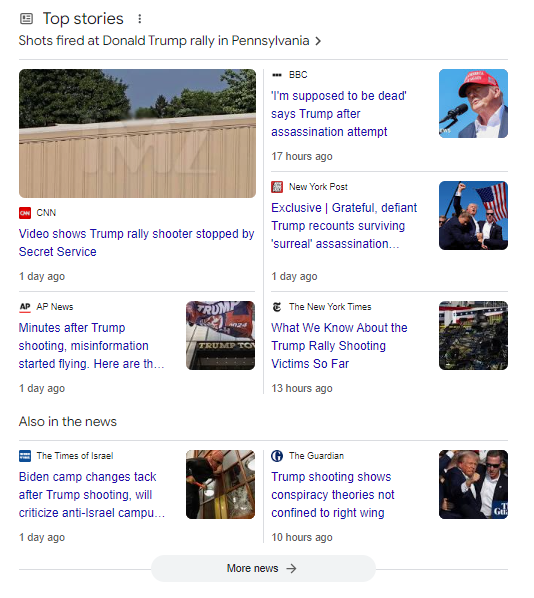Click the Guardian article thumbnail image
534x598 pixels.
click(473, 485)
